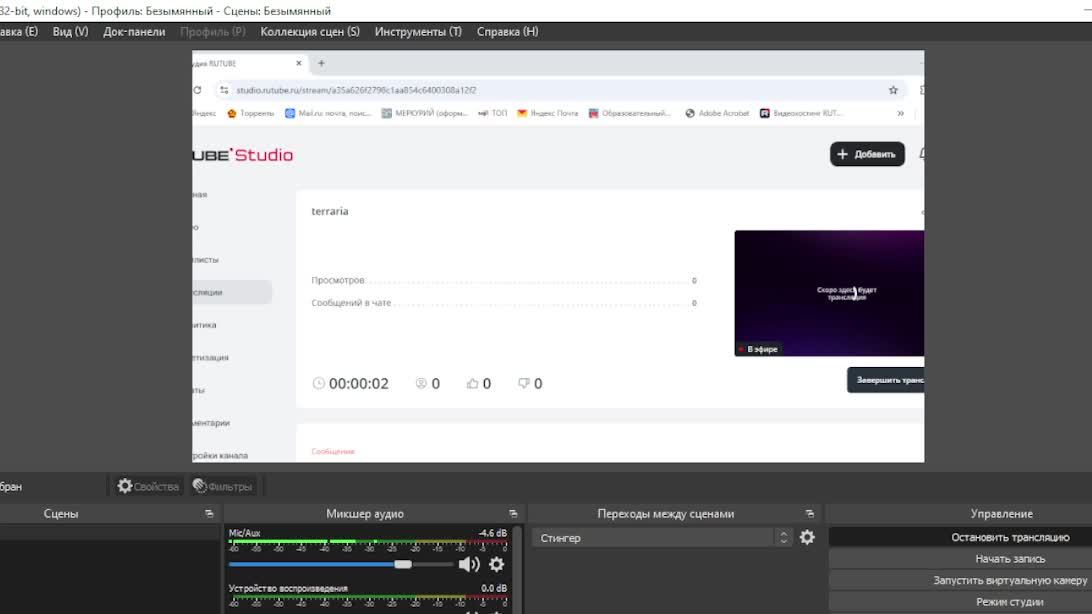This screenshot has height=614, width=1092.
Task: Click the Просмотров statistics row
Action: pos(504,280)
